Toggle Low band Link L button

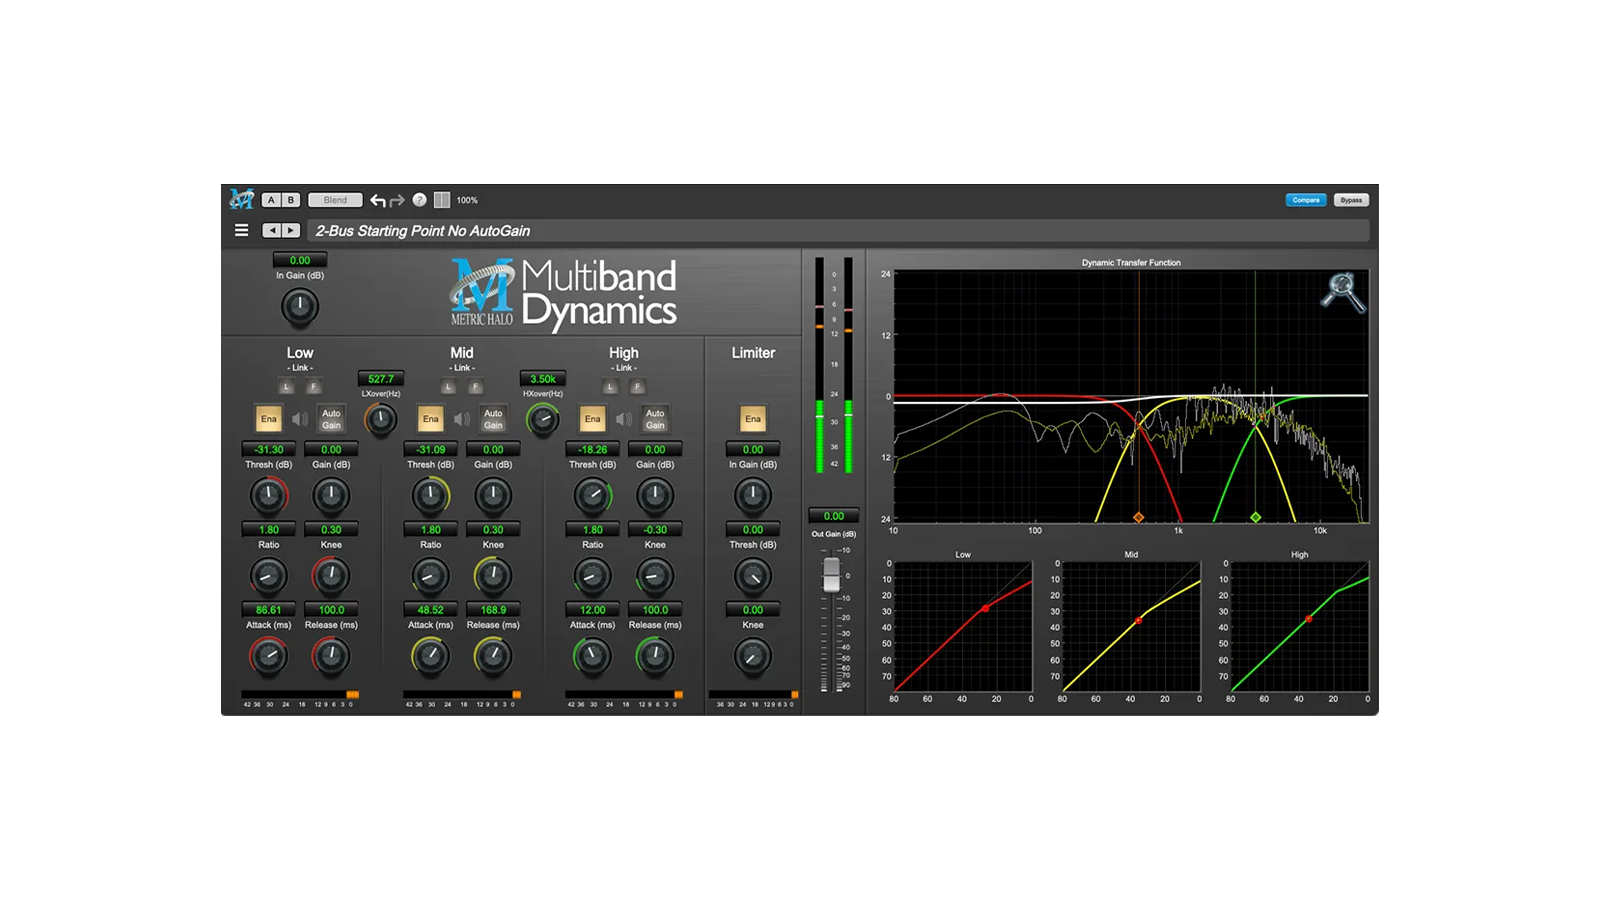287,386
